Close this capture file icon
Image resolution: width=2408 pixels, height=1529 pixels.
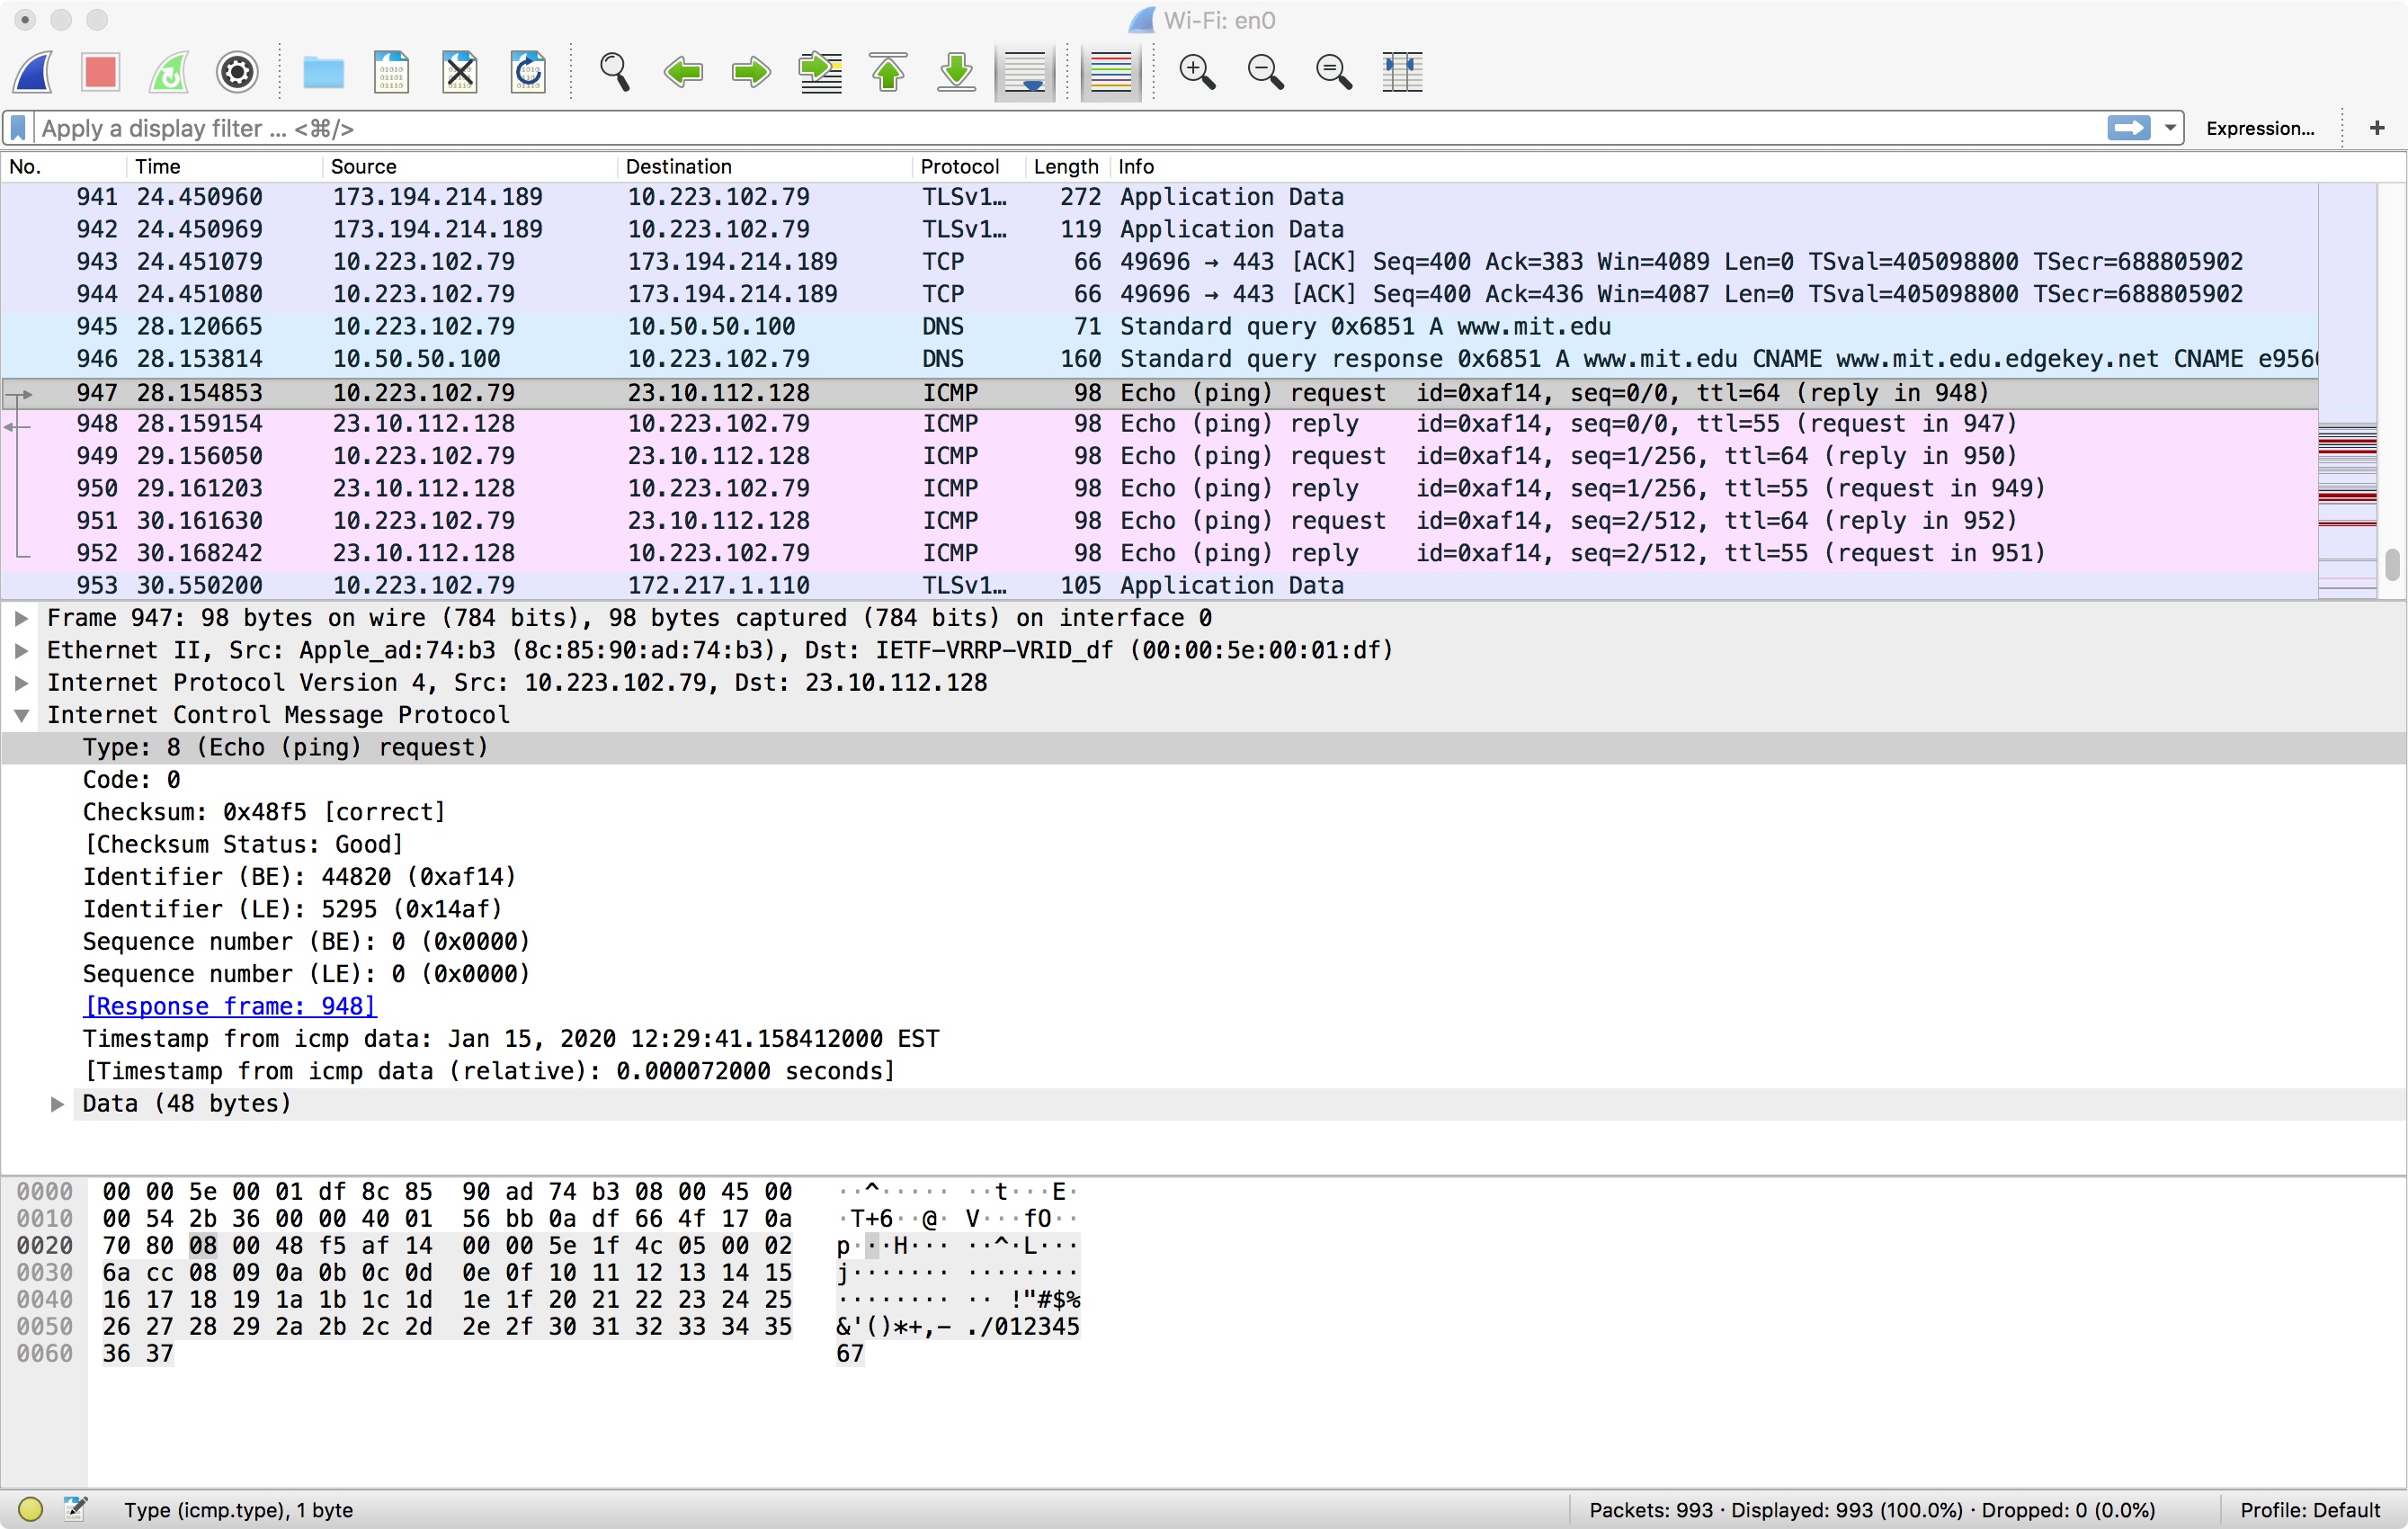[x=459, y=72]
